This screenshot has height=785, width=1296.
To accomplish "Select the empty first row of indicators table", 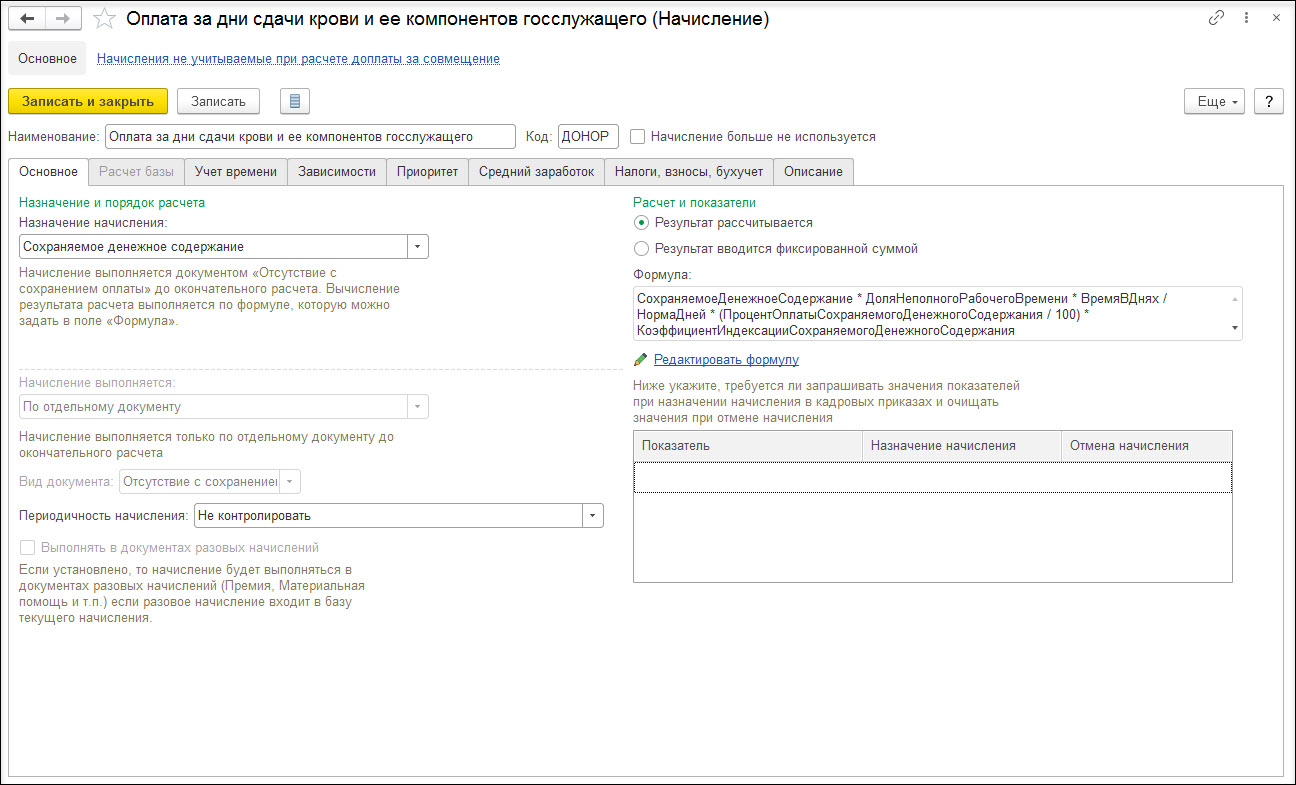I will (x=932, y=477).
